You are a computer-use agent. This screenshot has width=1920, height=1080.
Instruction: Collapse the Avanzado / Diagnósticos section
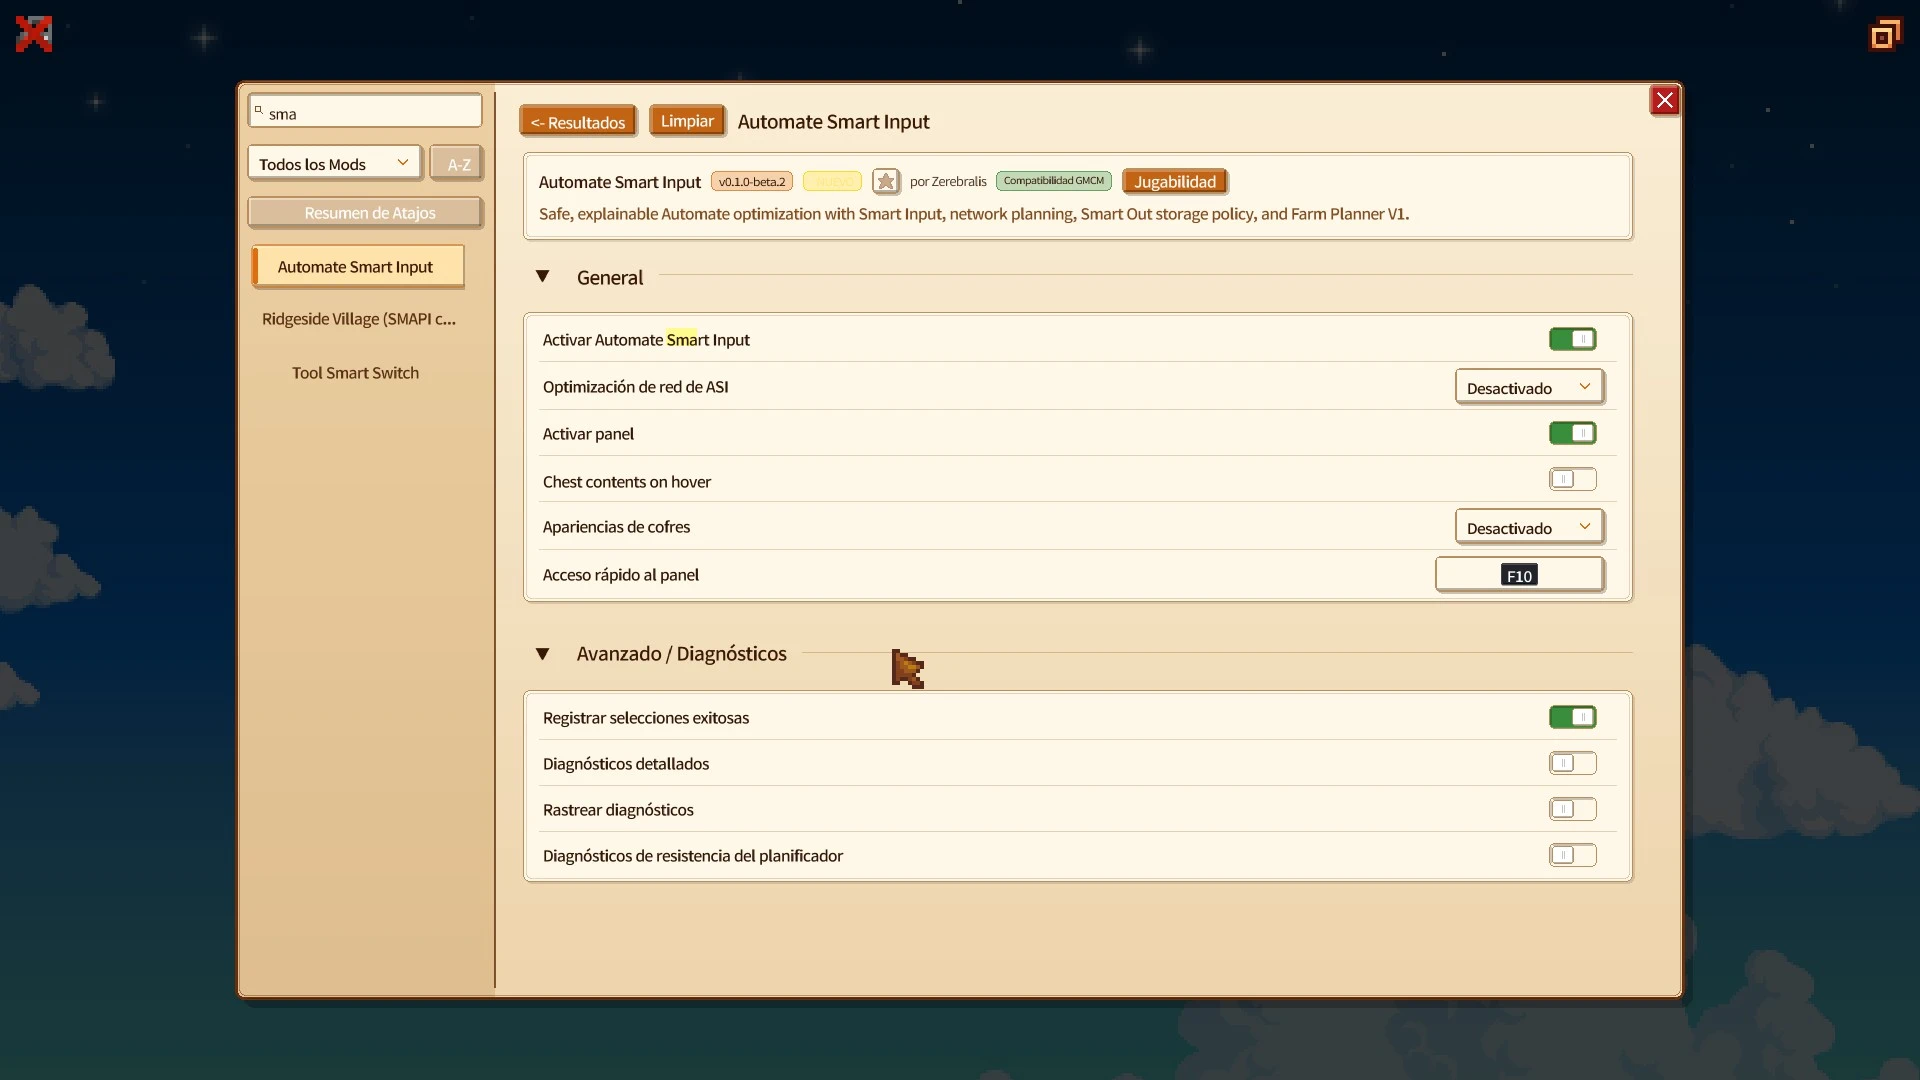542,654
